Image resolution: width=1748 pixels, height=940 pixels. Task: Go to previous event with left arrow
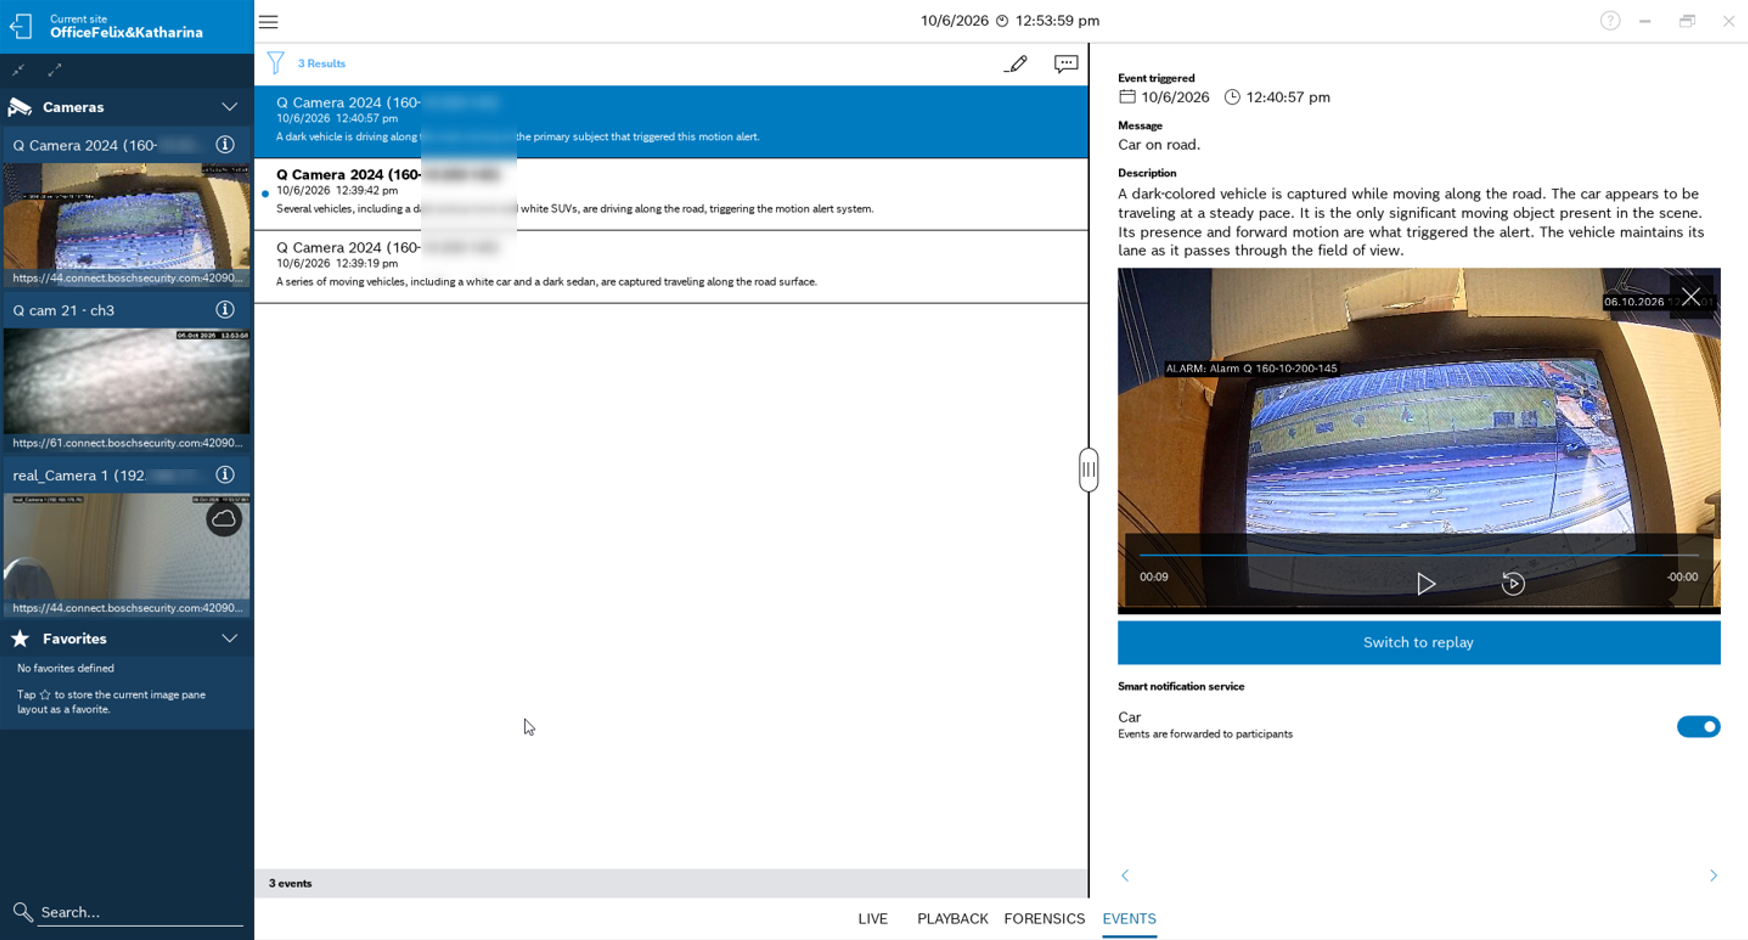[1125, 875]
